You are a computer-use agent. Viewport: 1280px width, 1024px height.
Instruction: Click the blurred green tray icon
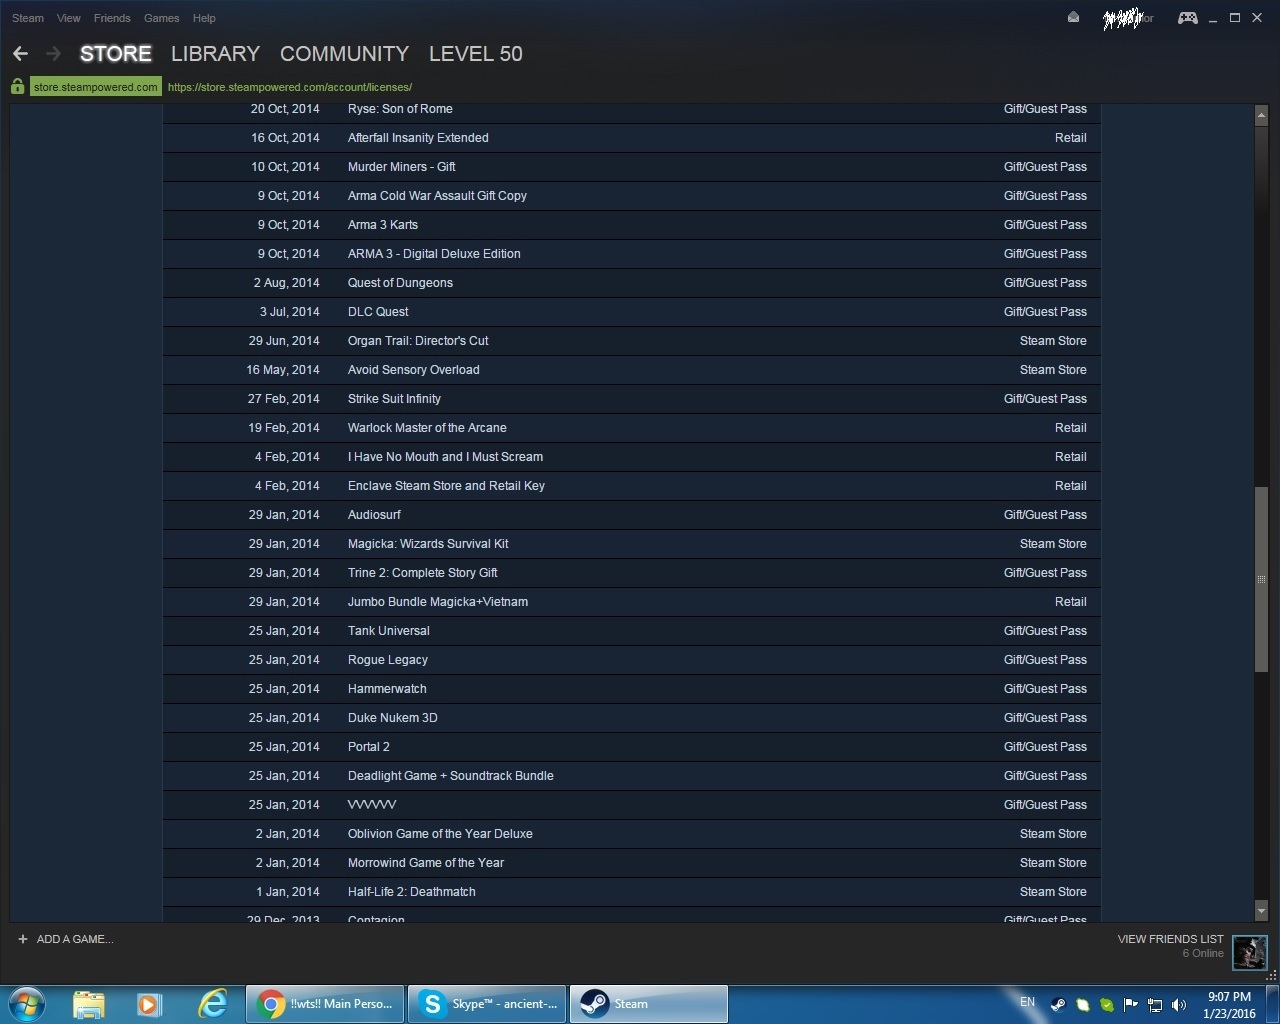pyautogui.click(x=1083, y=1005)
